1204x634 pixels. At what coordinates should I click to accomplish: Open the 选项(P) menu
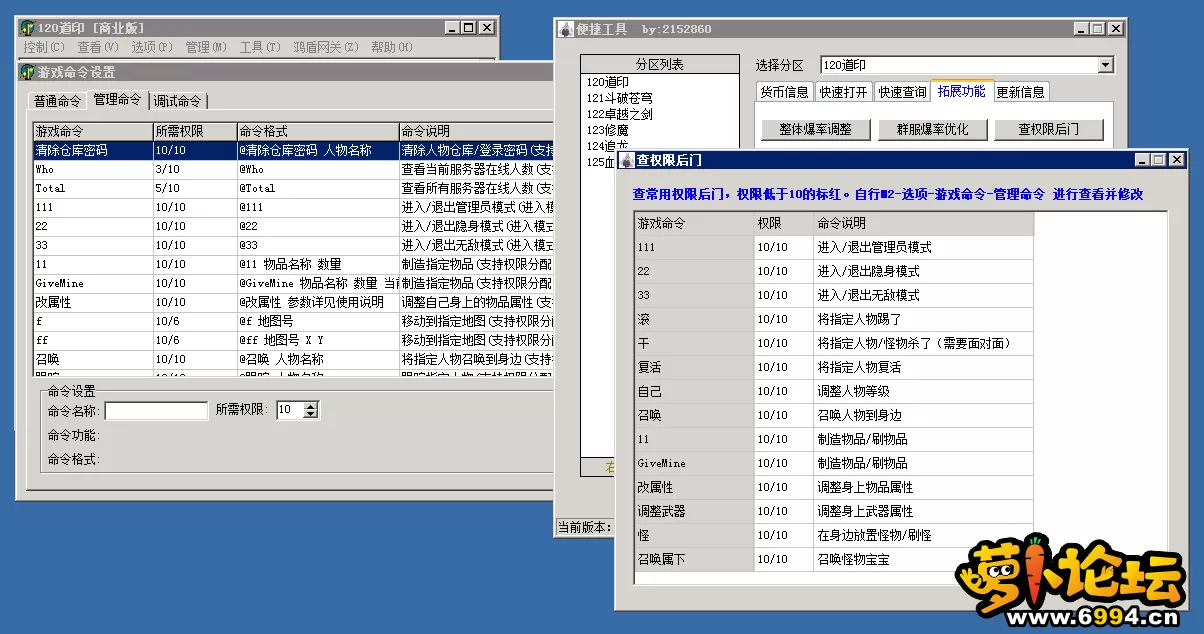pos(152,47)
